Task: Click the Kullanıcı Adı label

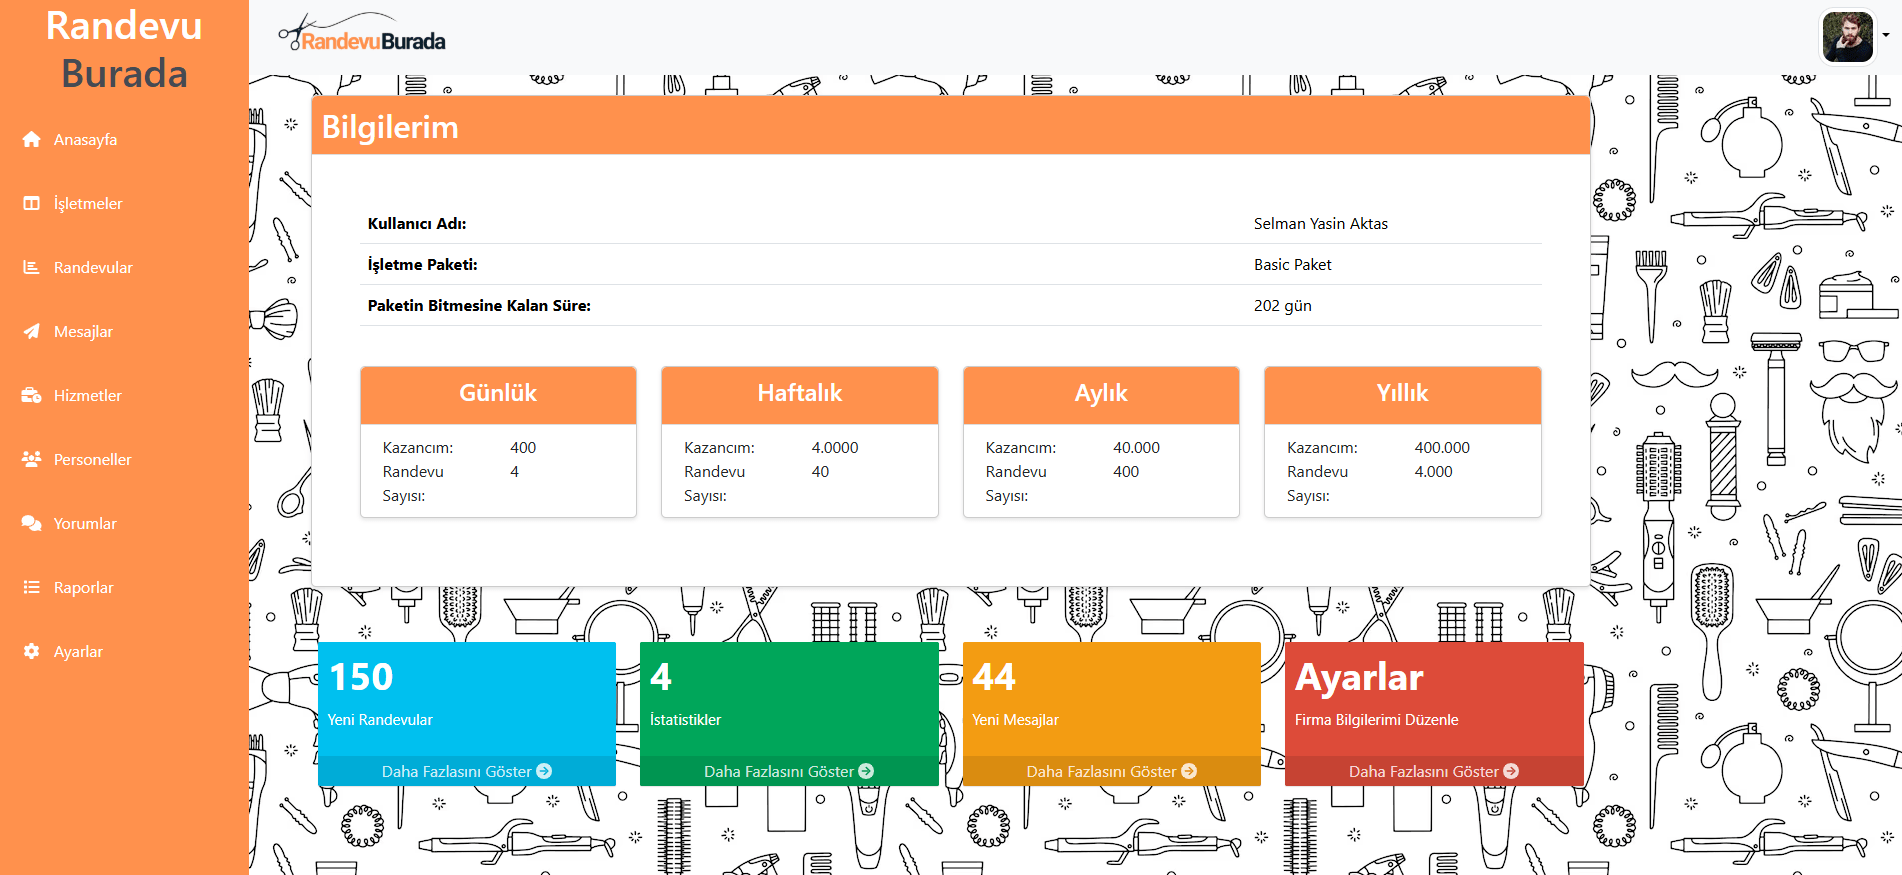Action: coord(417,224)
